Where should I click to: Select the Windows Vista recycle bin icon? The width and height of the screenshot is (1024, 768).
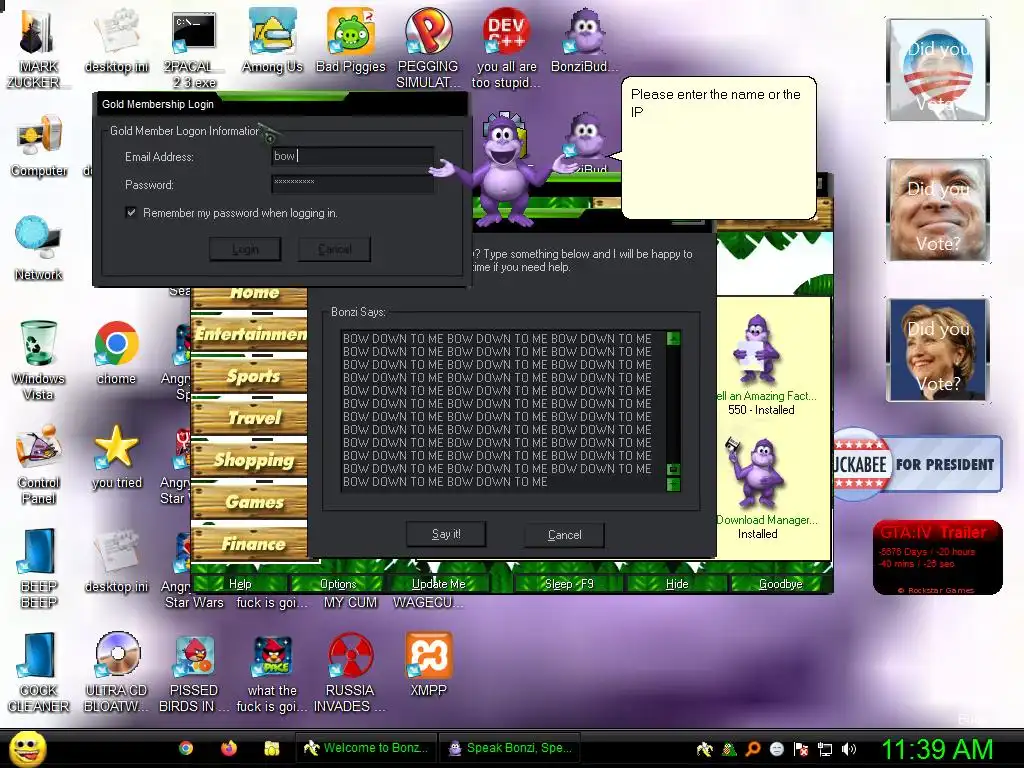[38, 359]
